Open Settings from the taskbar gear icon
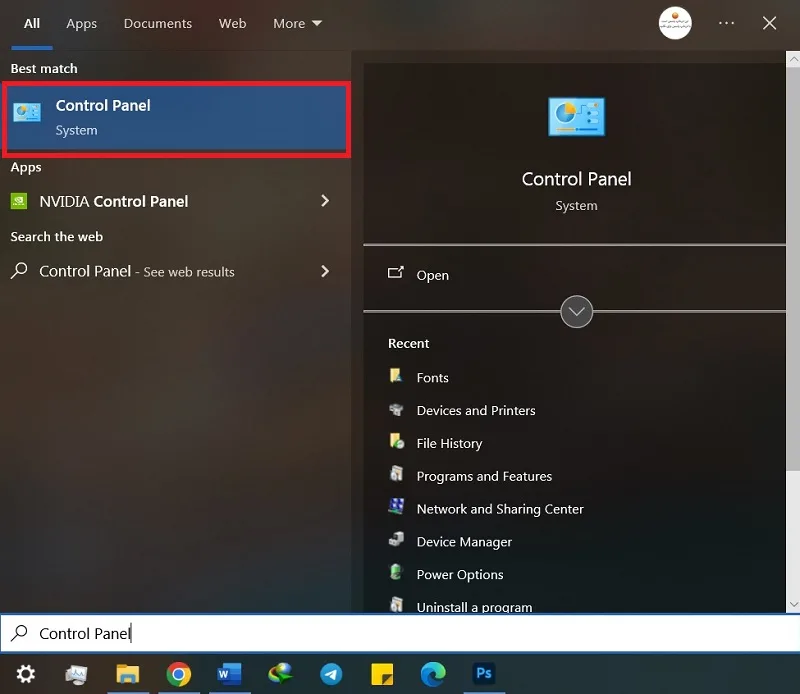 click(x=26, y=674)
